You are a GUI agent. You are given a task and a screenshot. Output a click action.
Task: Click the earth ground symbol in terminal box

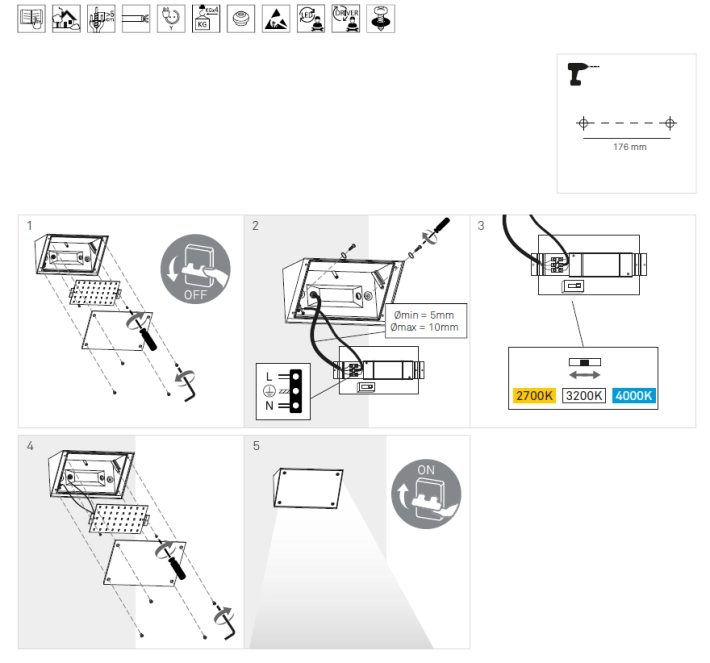[x=269, y=391]
